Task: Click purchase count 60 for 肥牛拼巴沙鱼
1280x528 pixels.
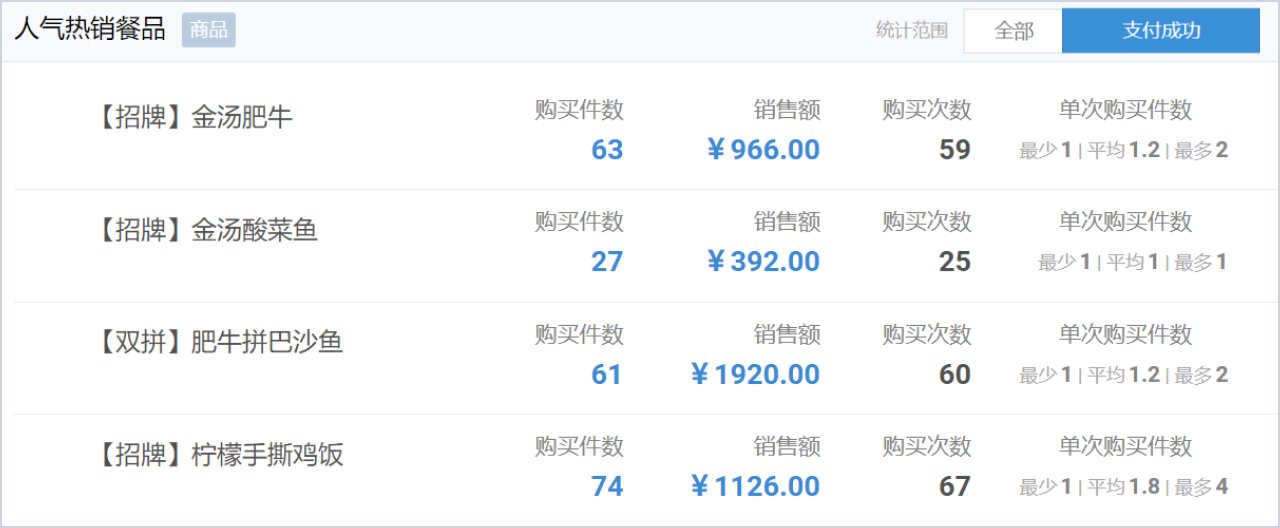Action: pos(955,375)
